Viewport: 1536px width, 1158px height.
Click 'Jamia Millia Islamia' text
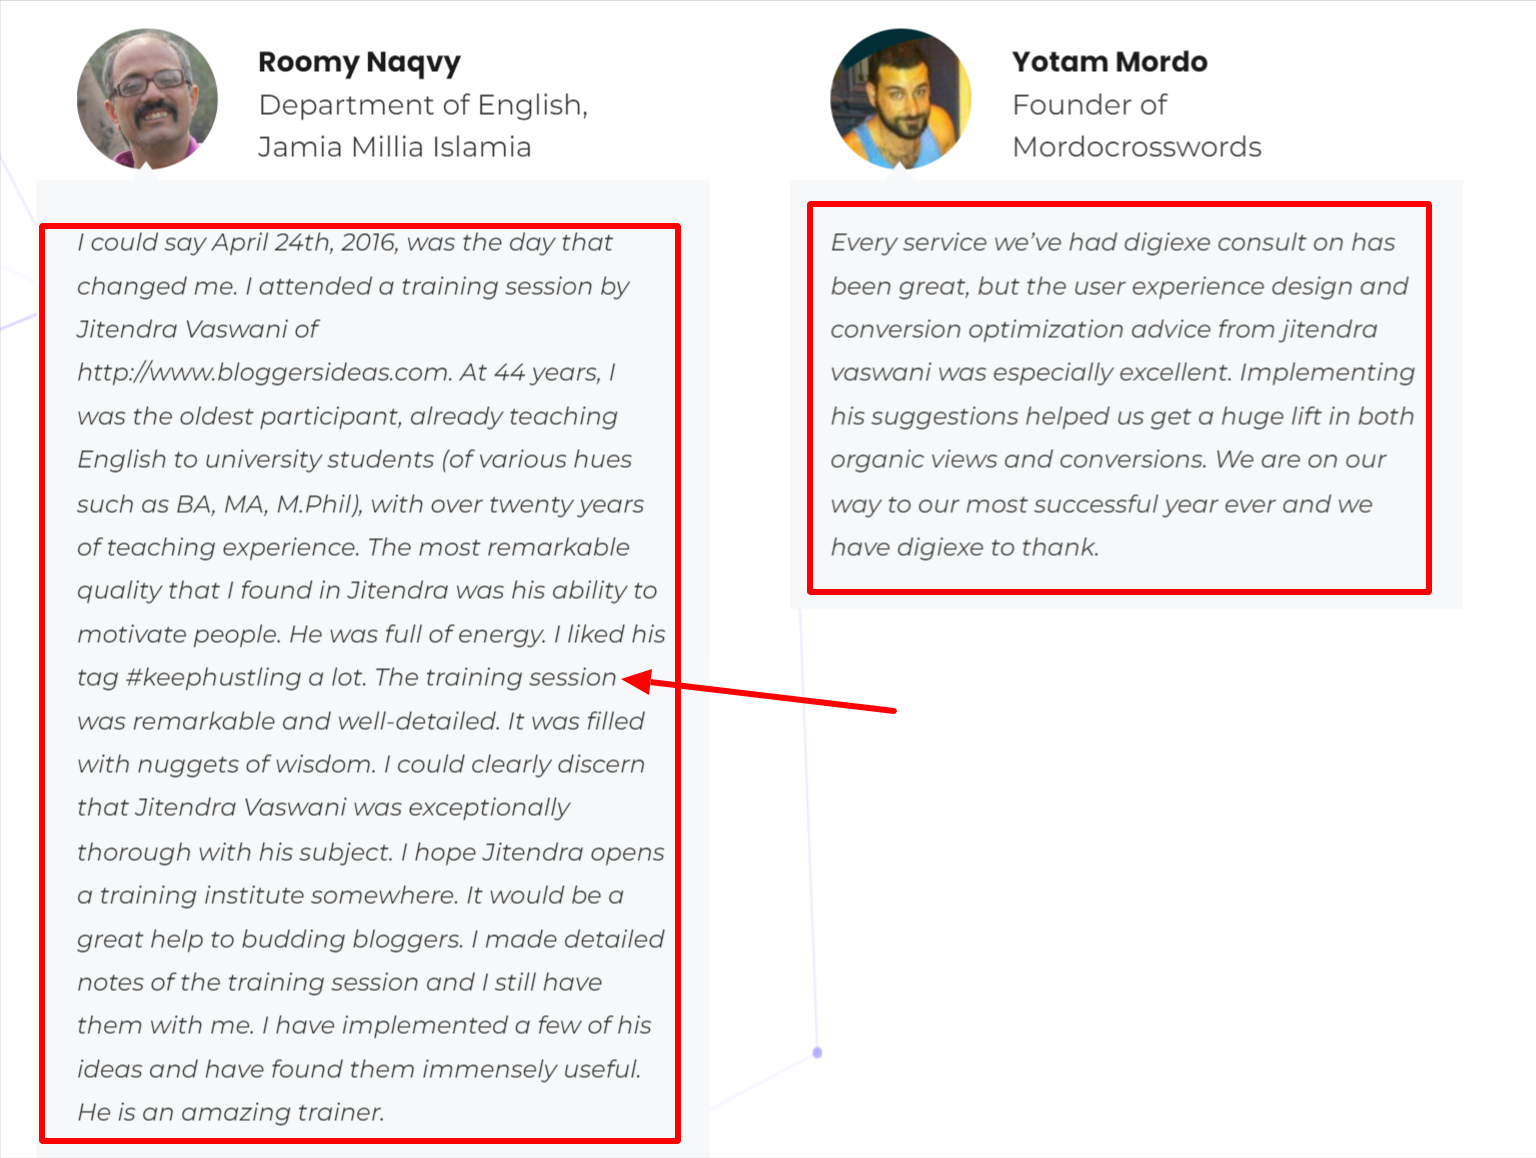pos(395,147)
